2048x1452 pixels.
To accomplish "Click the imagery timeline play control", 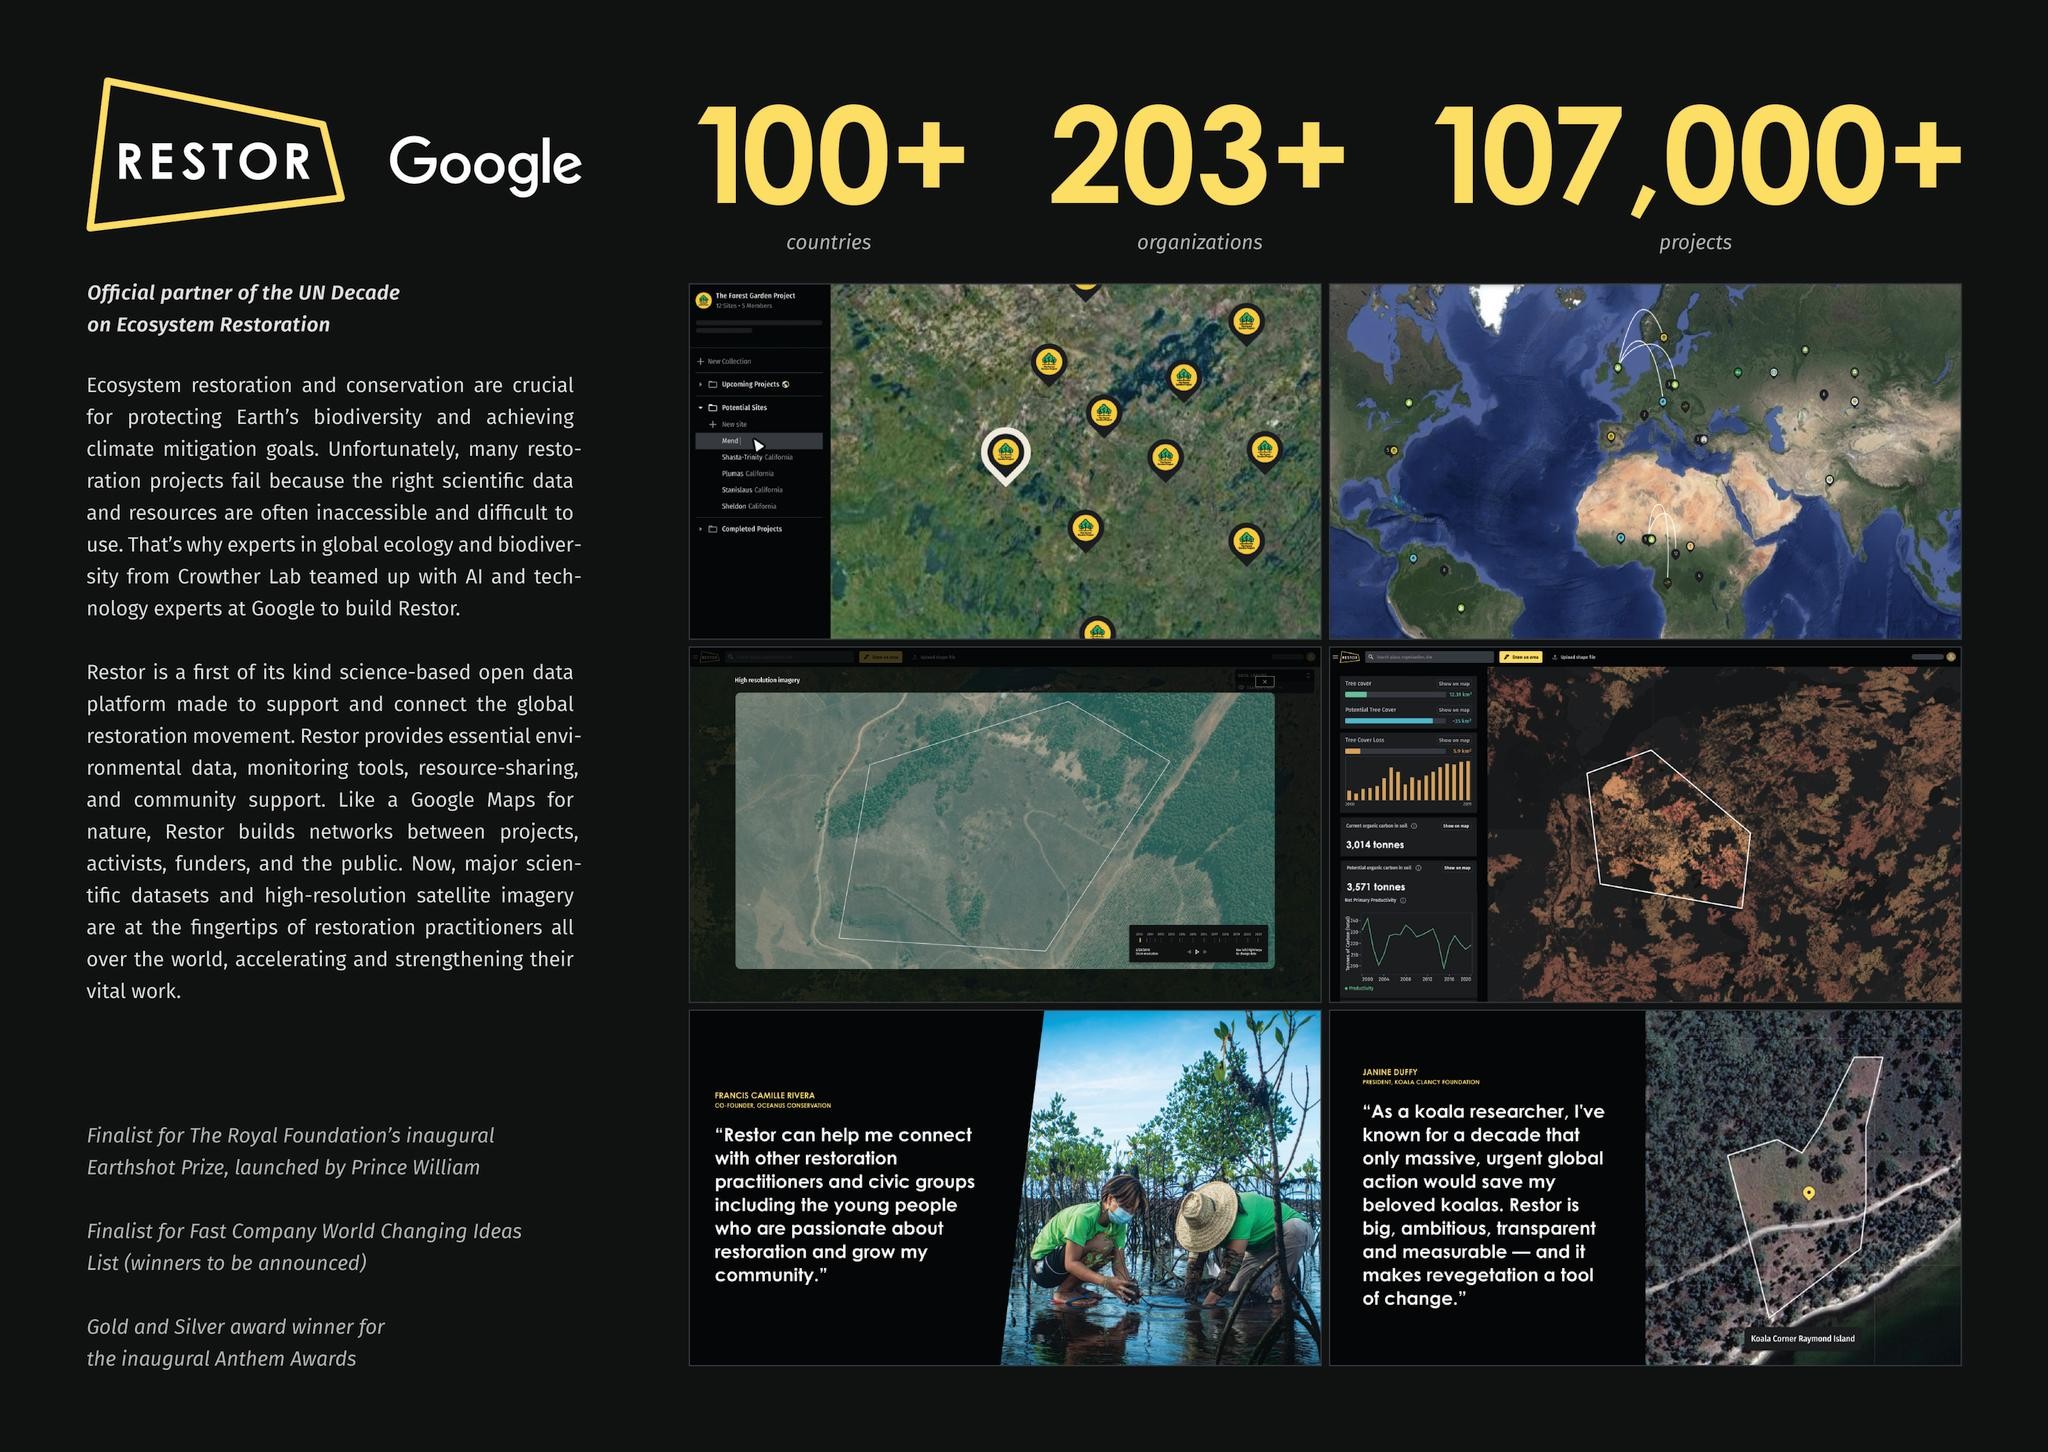I will click(x=1197, y=952).
